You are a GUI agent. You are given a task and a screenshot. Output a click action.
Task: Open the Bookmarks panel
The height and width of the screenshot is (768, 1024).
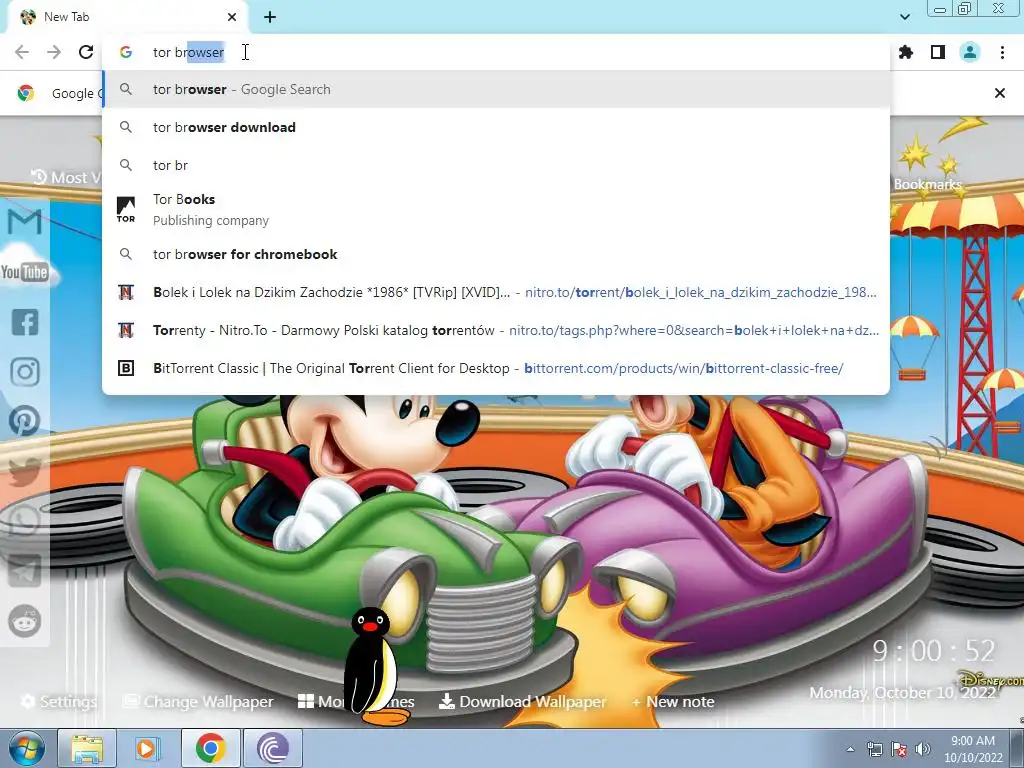point(927,184)
